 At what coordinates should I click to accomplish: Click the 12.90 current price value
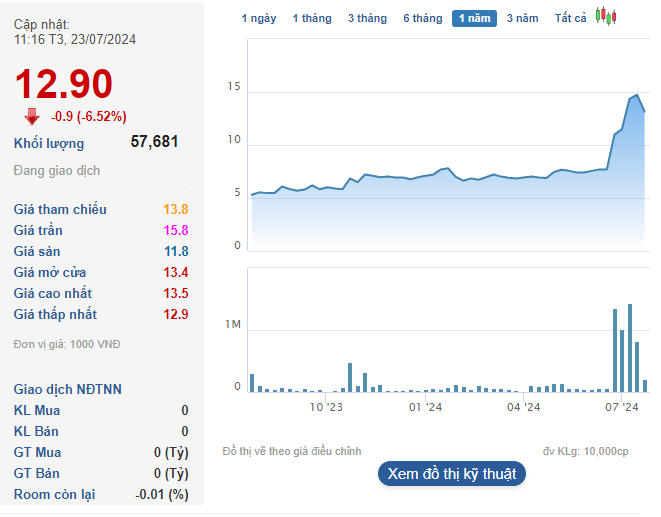click(x=64, y=83)
